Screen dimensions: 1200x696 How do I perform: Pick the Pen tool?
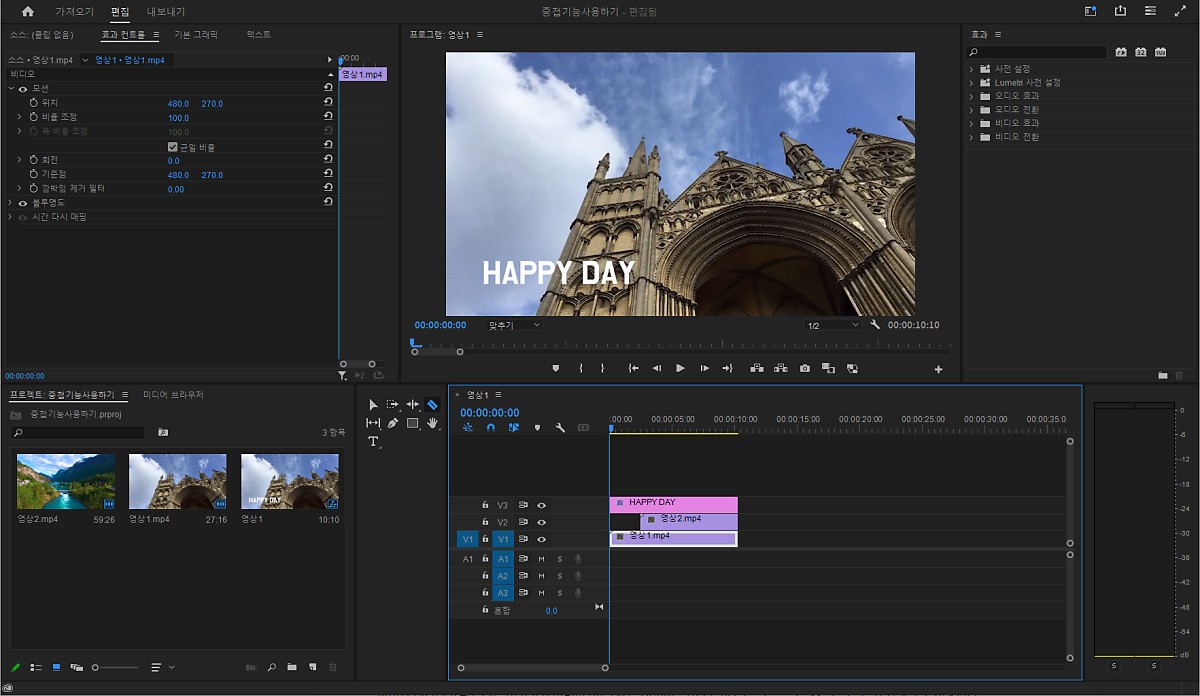coord(393,423)
